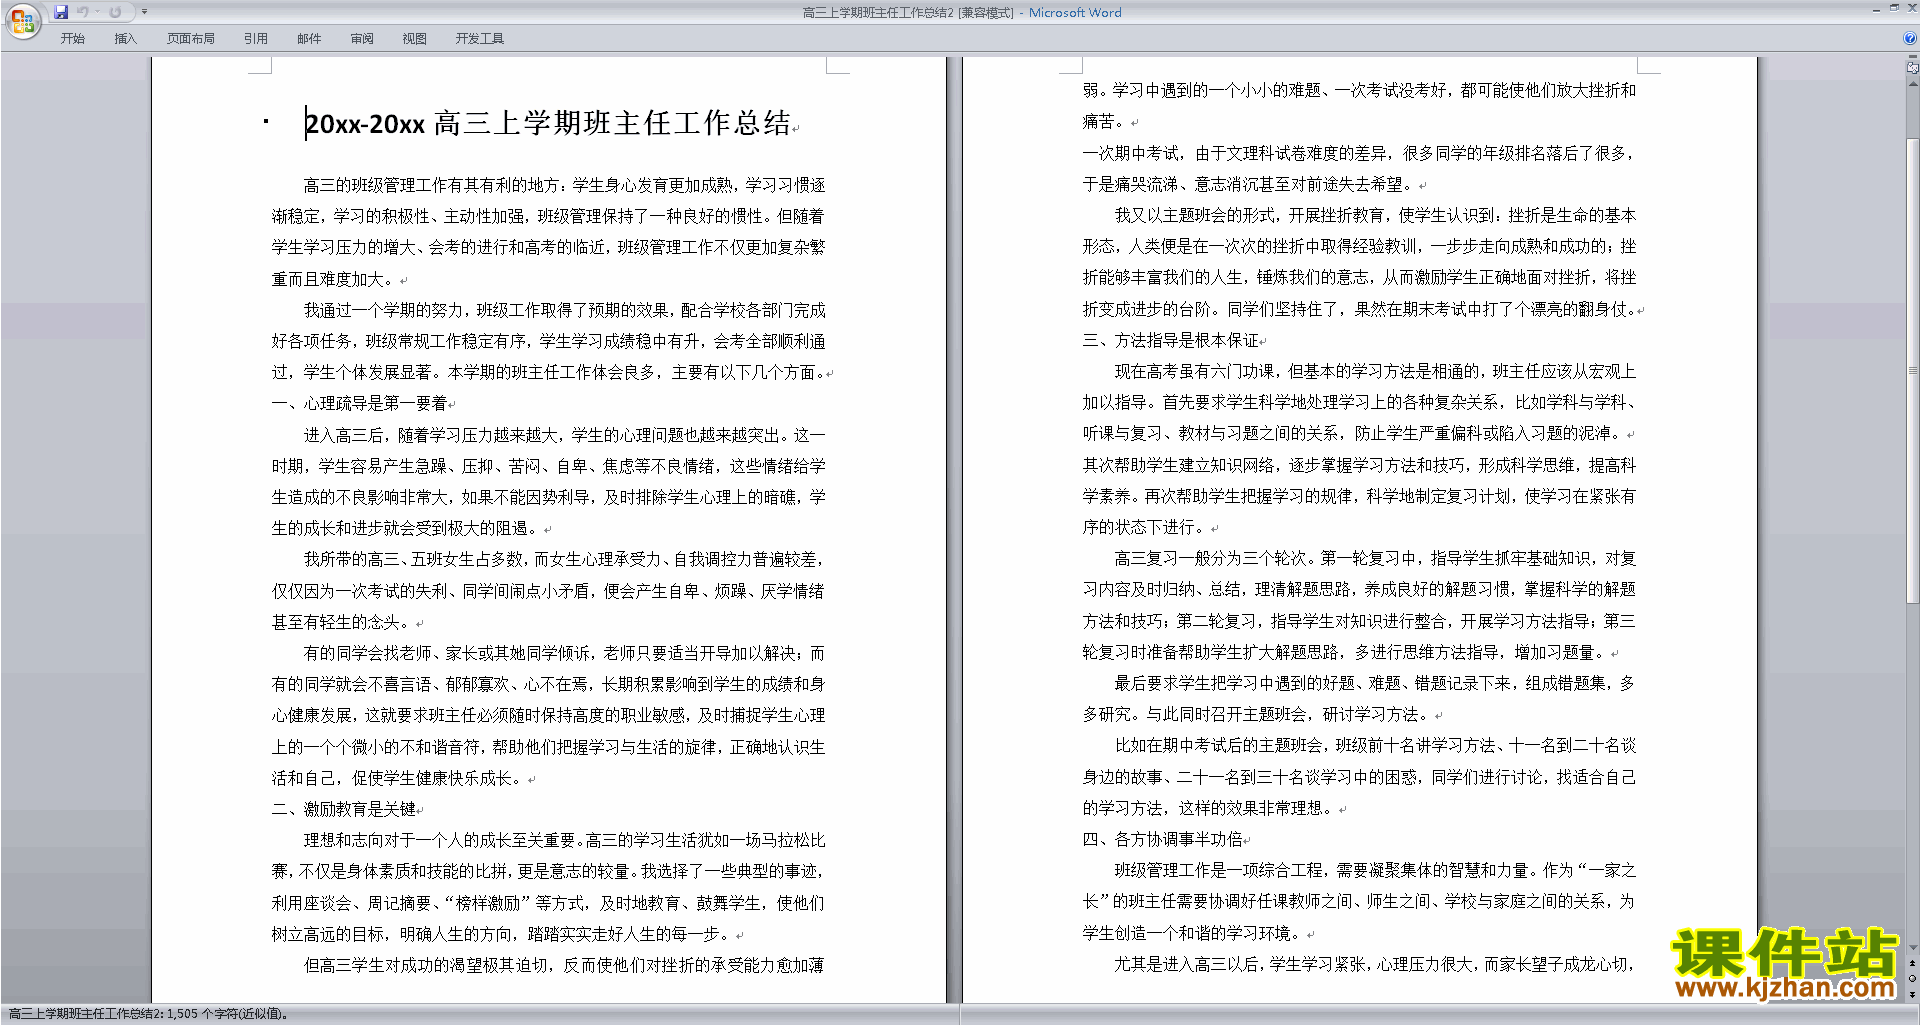The width and height of the screenshot is (1920, 1025).
Task: Click heading 一、心理疏导是第一要着
Action: tap(360, 404)
